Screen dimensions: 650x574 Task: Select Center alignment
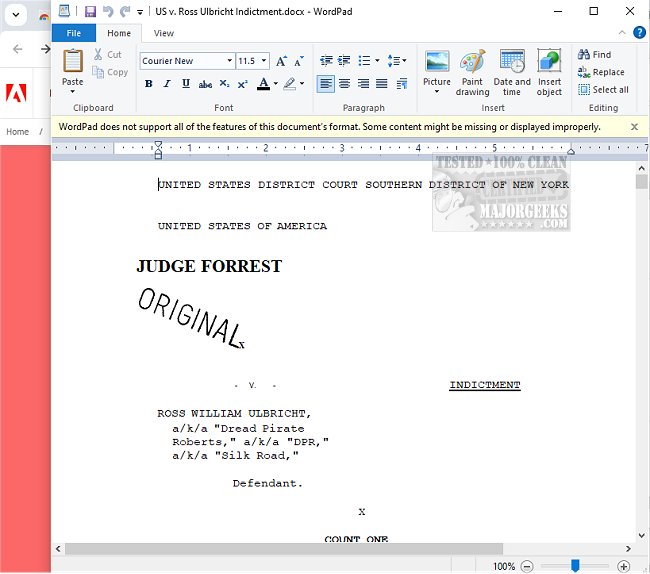pyautogui.click(x=344, y=84)
